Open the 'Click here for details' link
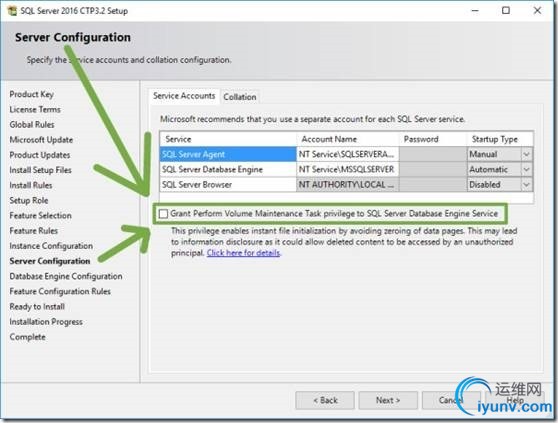Image resolution: width=558 pixels, height=423 pixels. point(243,253)
